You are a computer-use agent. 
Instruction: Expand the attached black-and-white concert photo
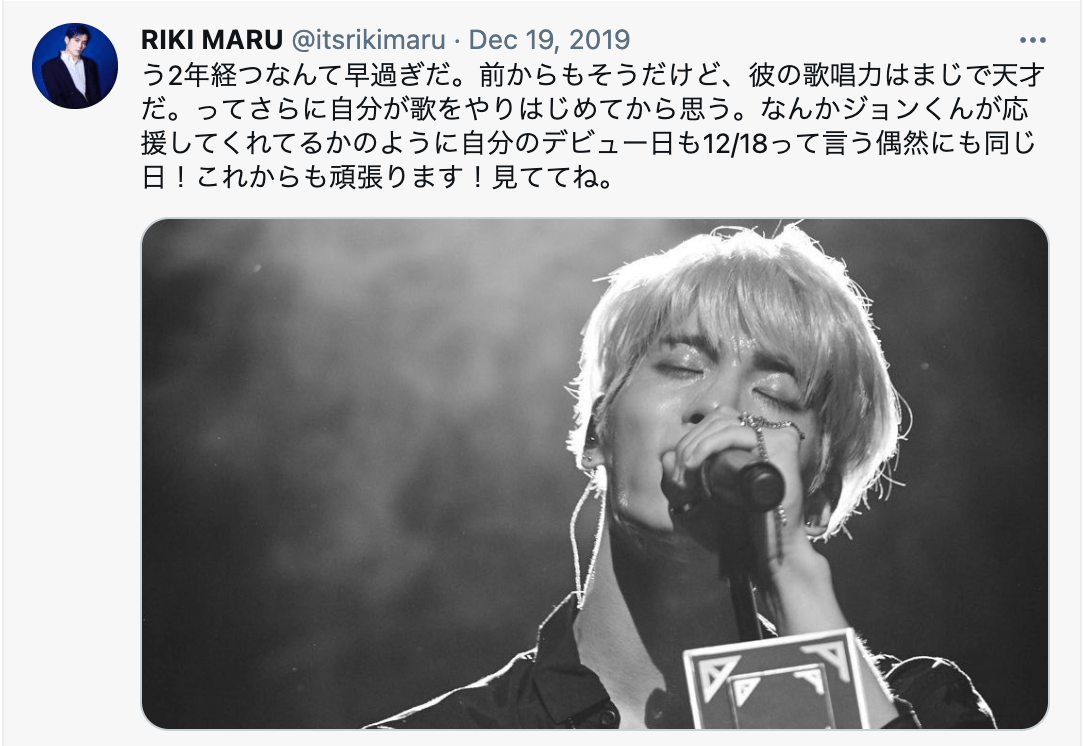tap(595, 474)
